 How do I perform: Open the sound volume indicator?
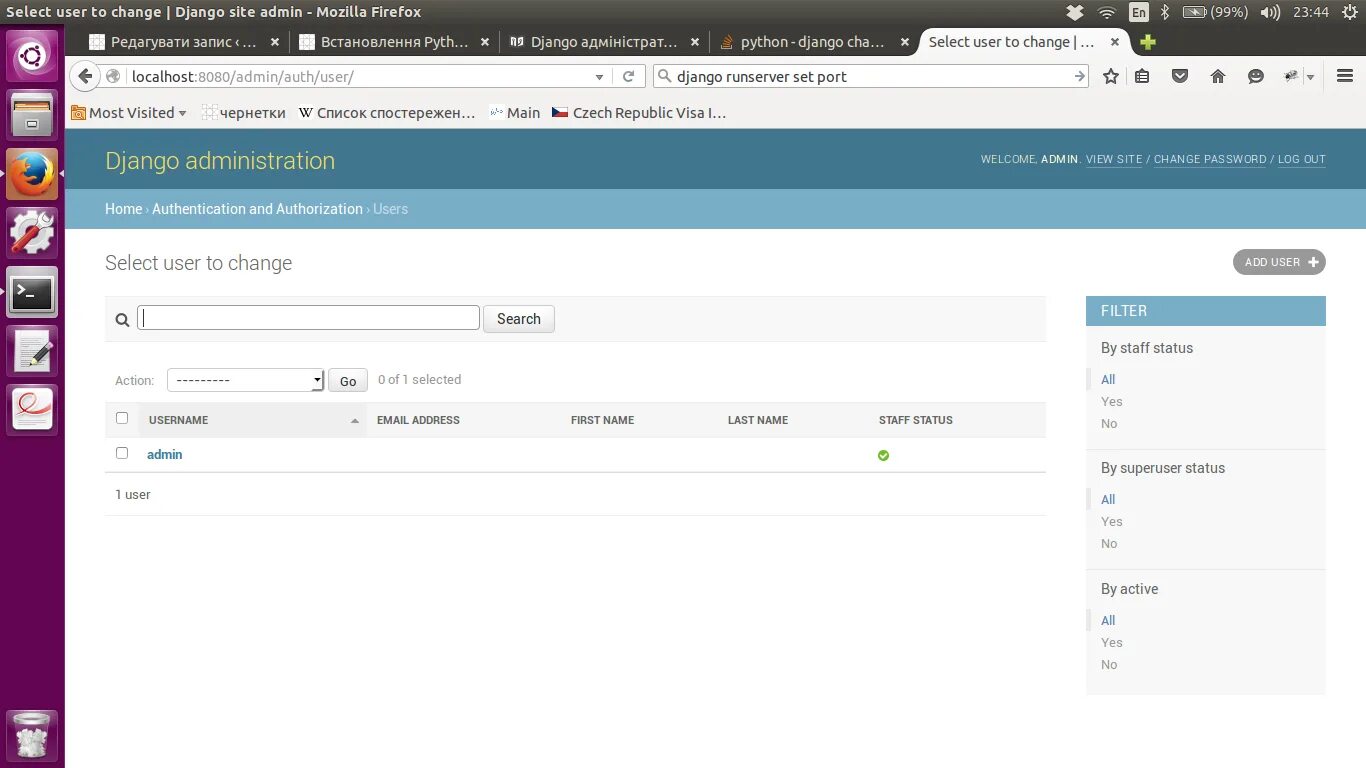(x=1271, y=12)
